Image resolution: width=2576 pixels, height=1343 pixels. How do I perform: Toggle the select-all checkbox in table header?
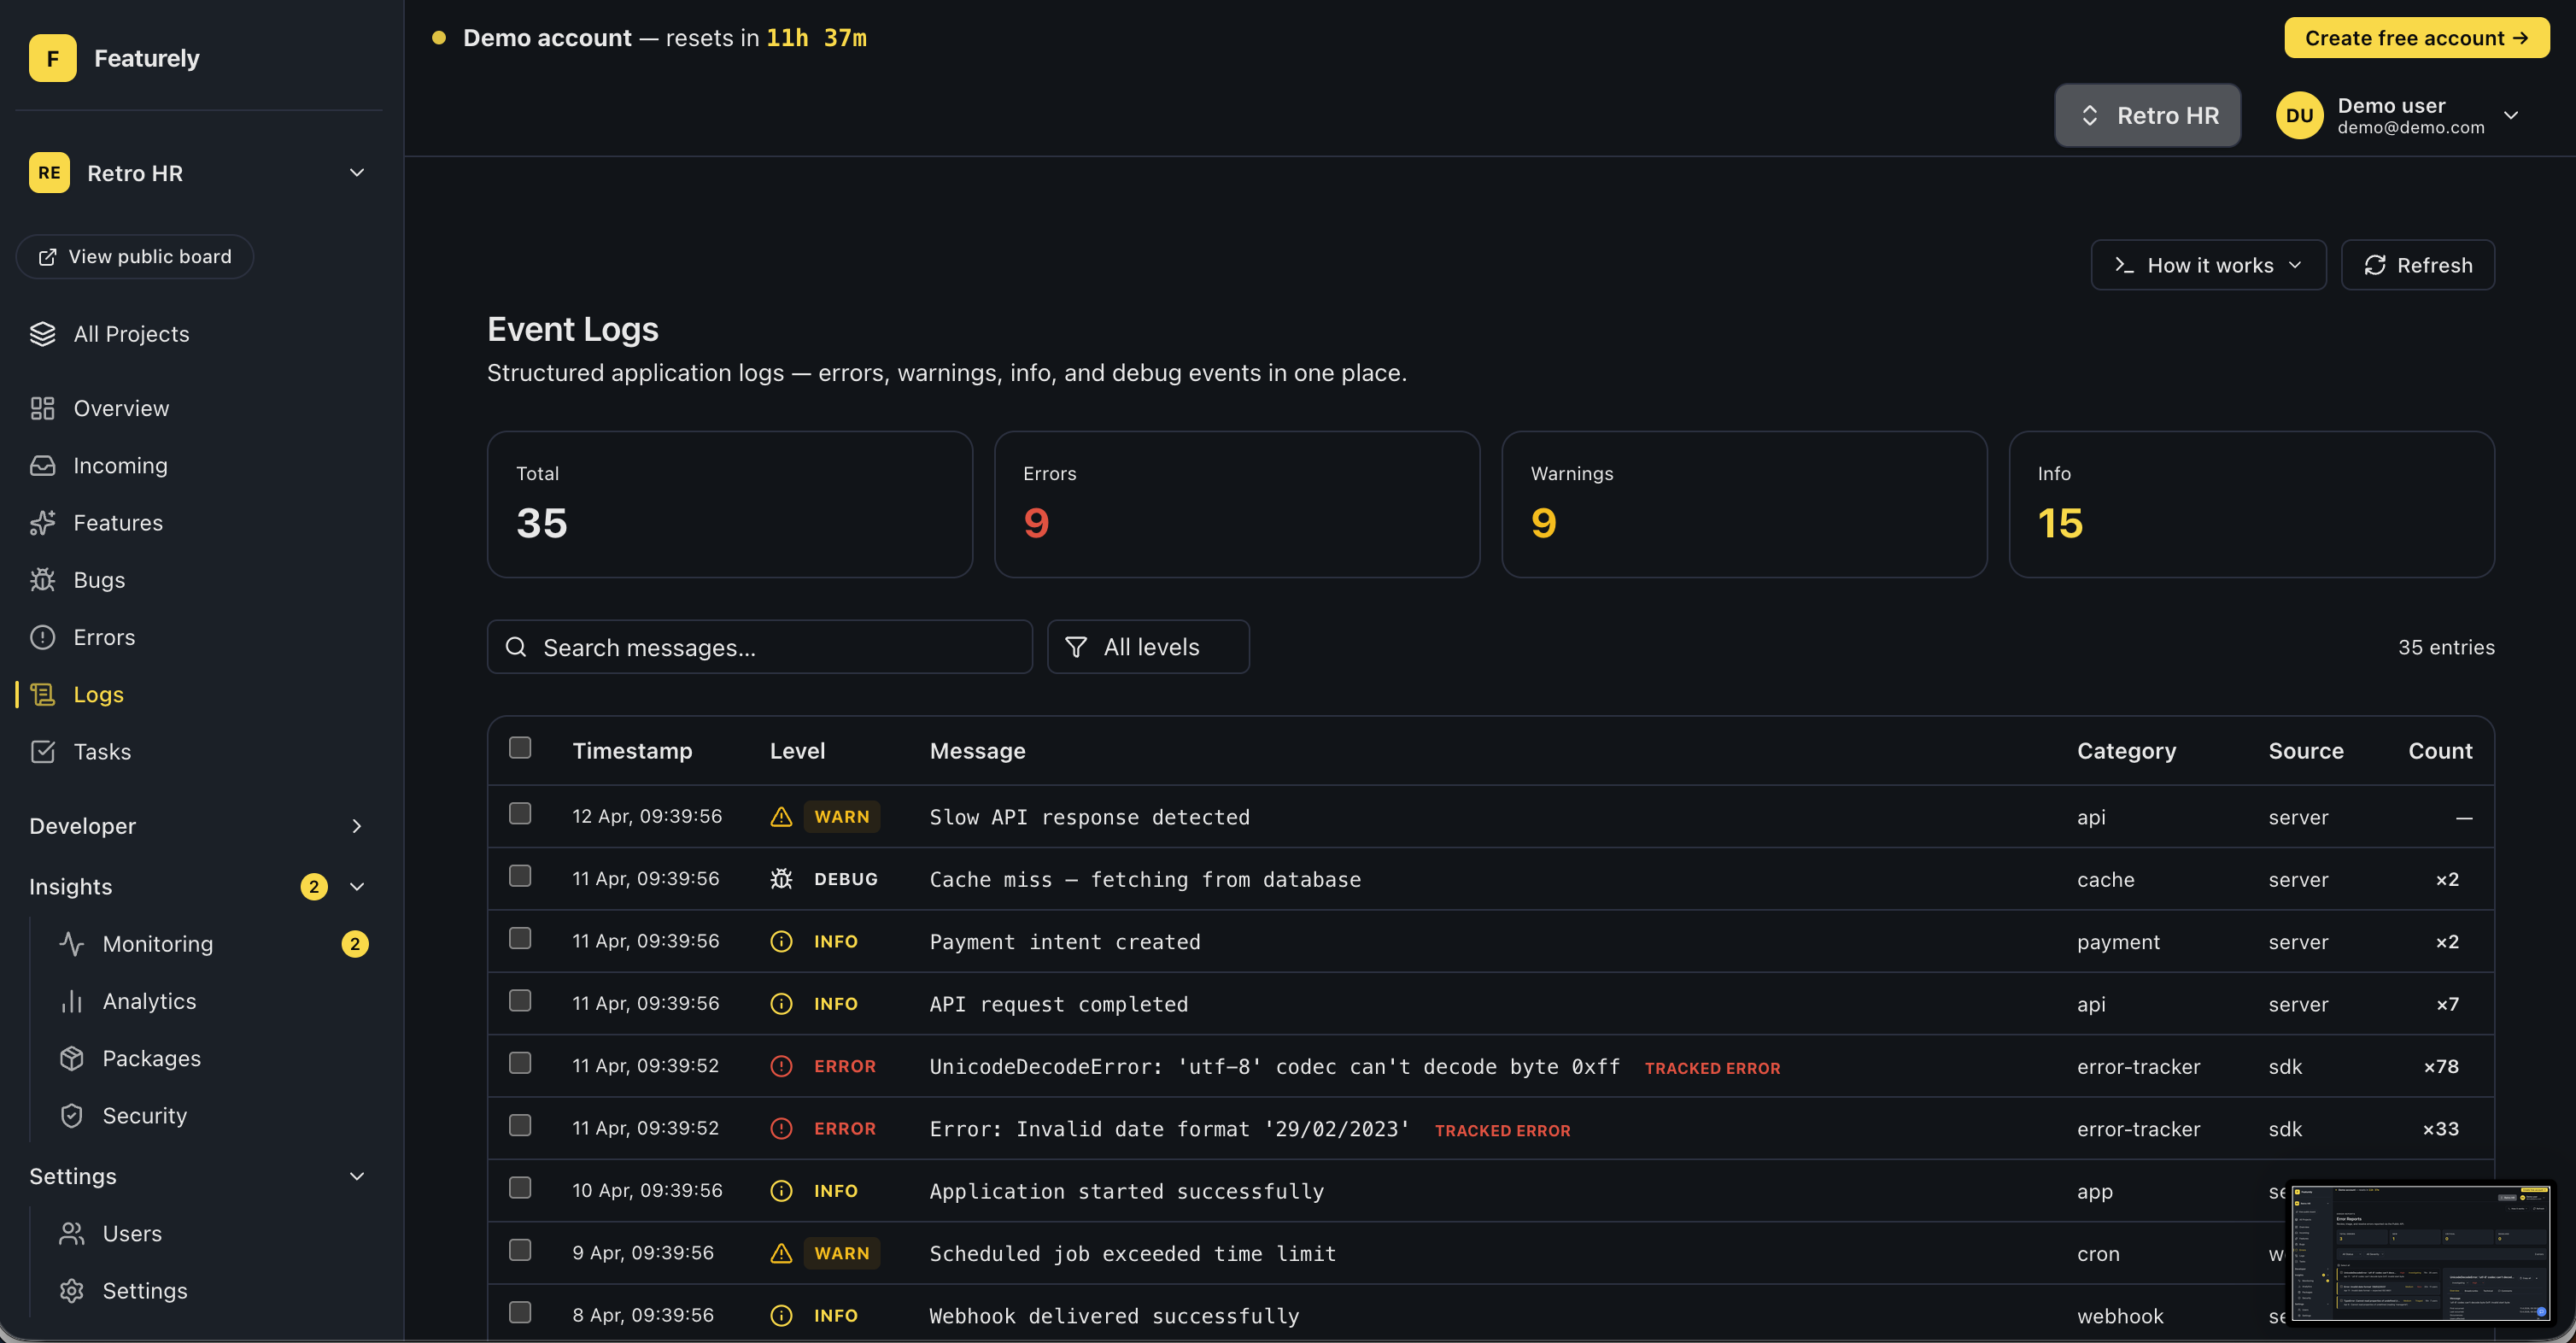coord(520,748)
